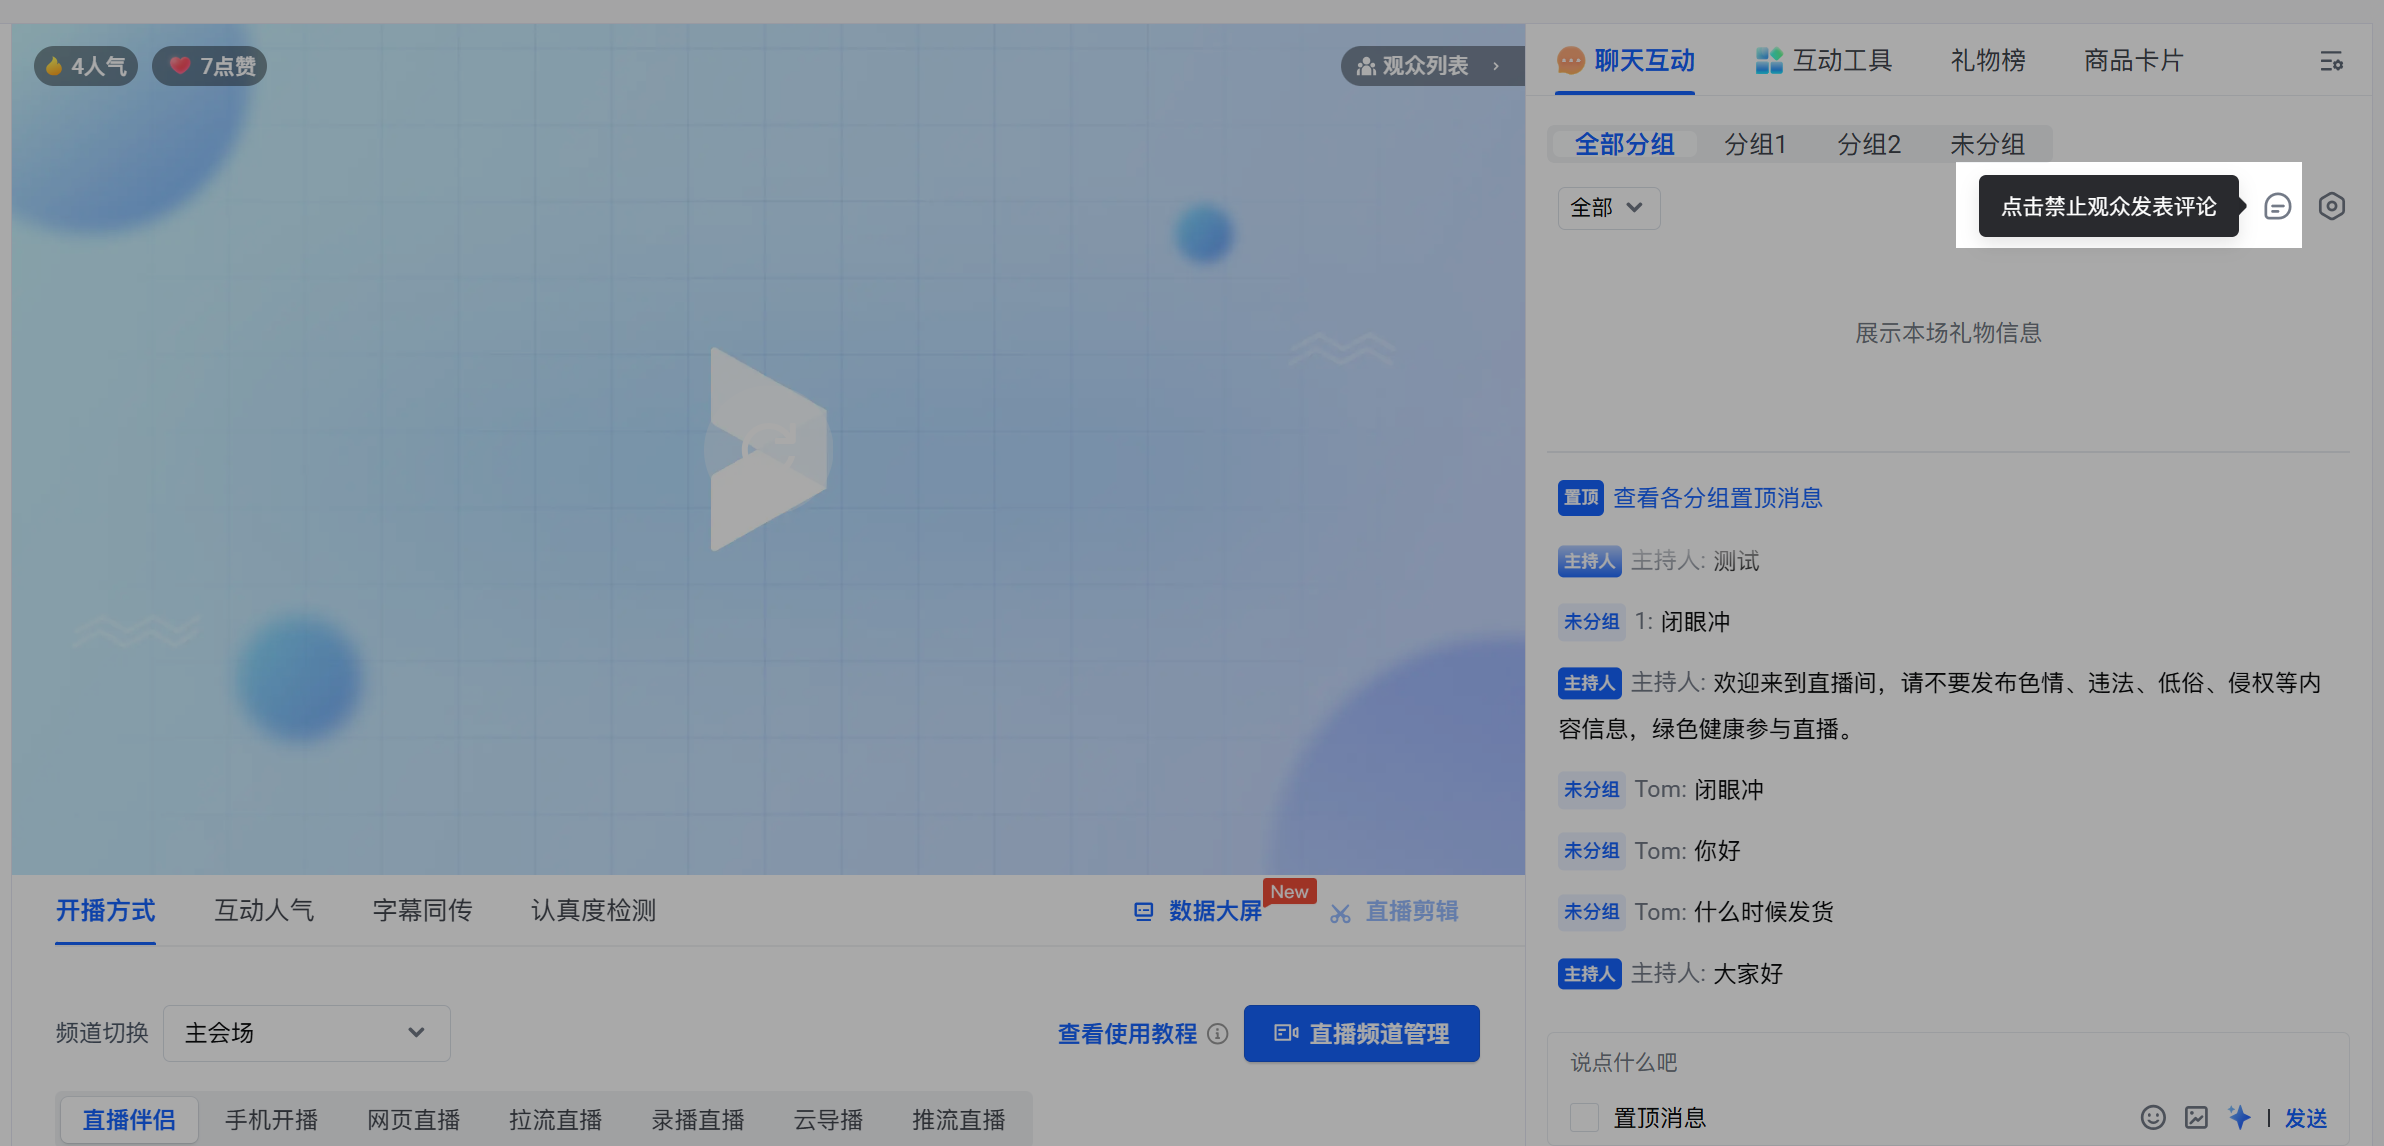The width and height of the screenshot is (2384, 1146).
Task: Click the insert image icon
Action: coord(2196,1117)
